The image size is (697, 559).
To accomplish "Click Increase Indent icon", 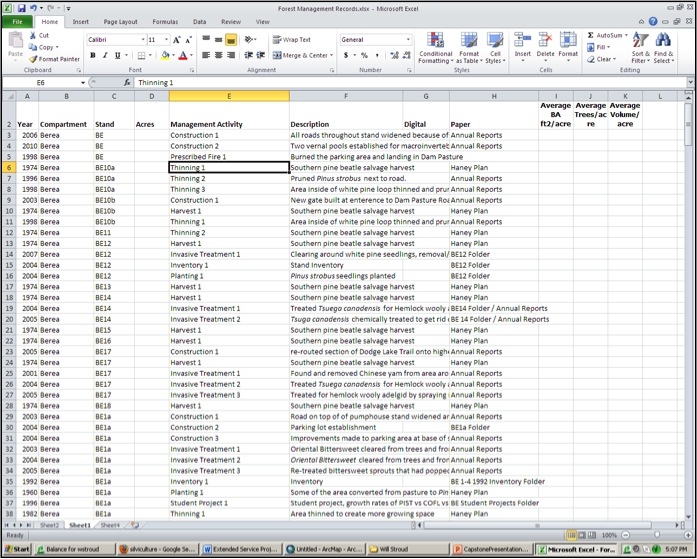I will pos(261,55).
